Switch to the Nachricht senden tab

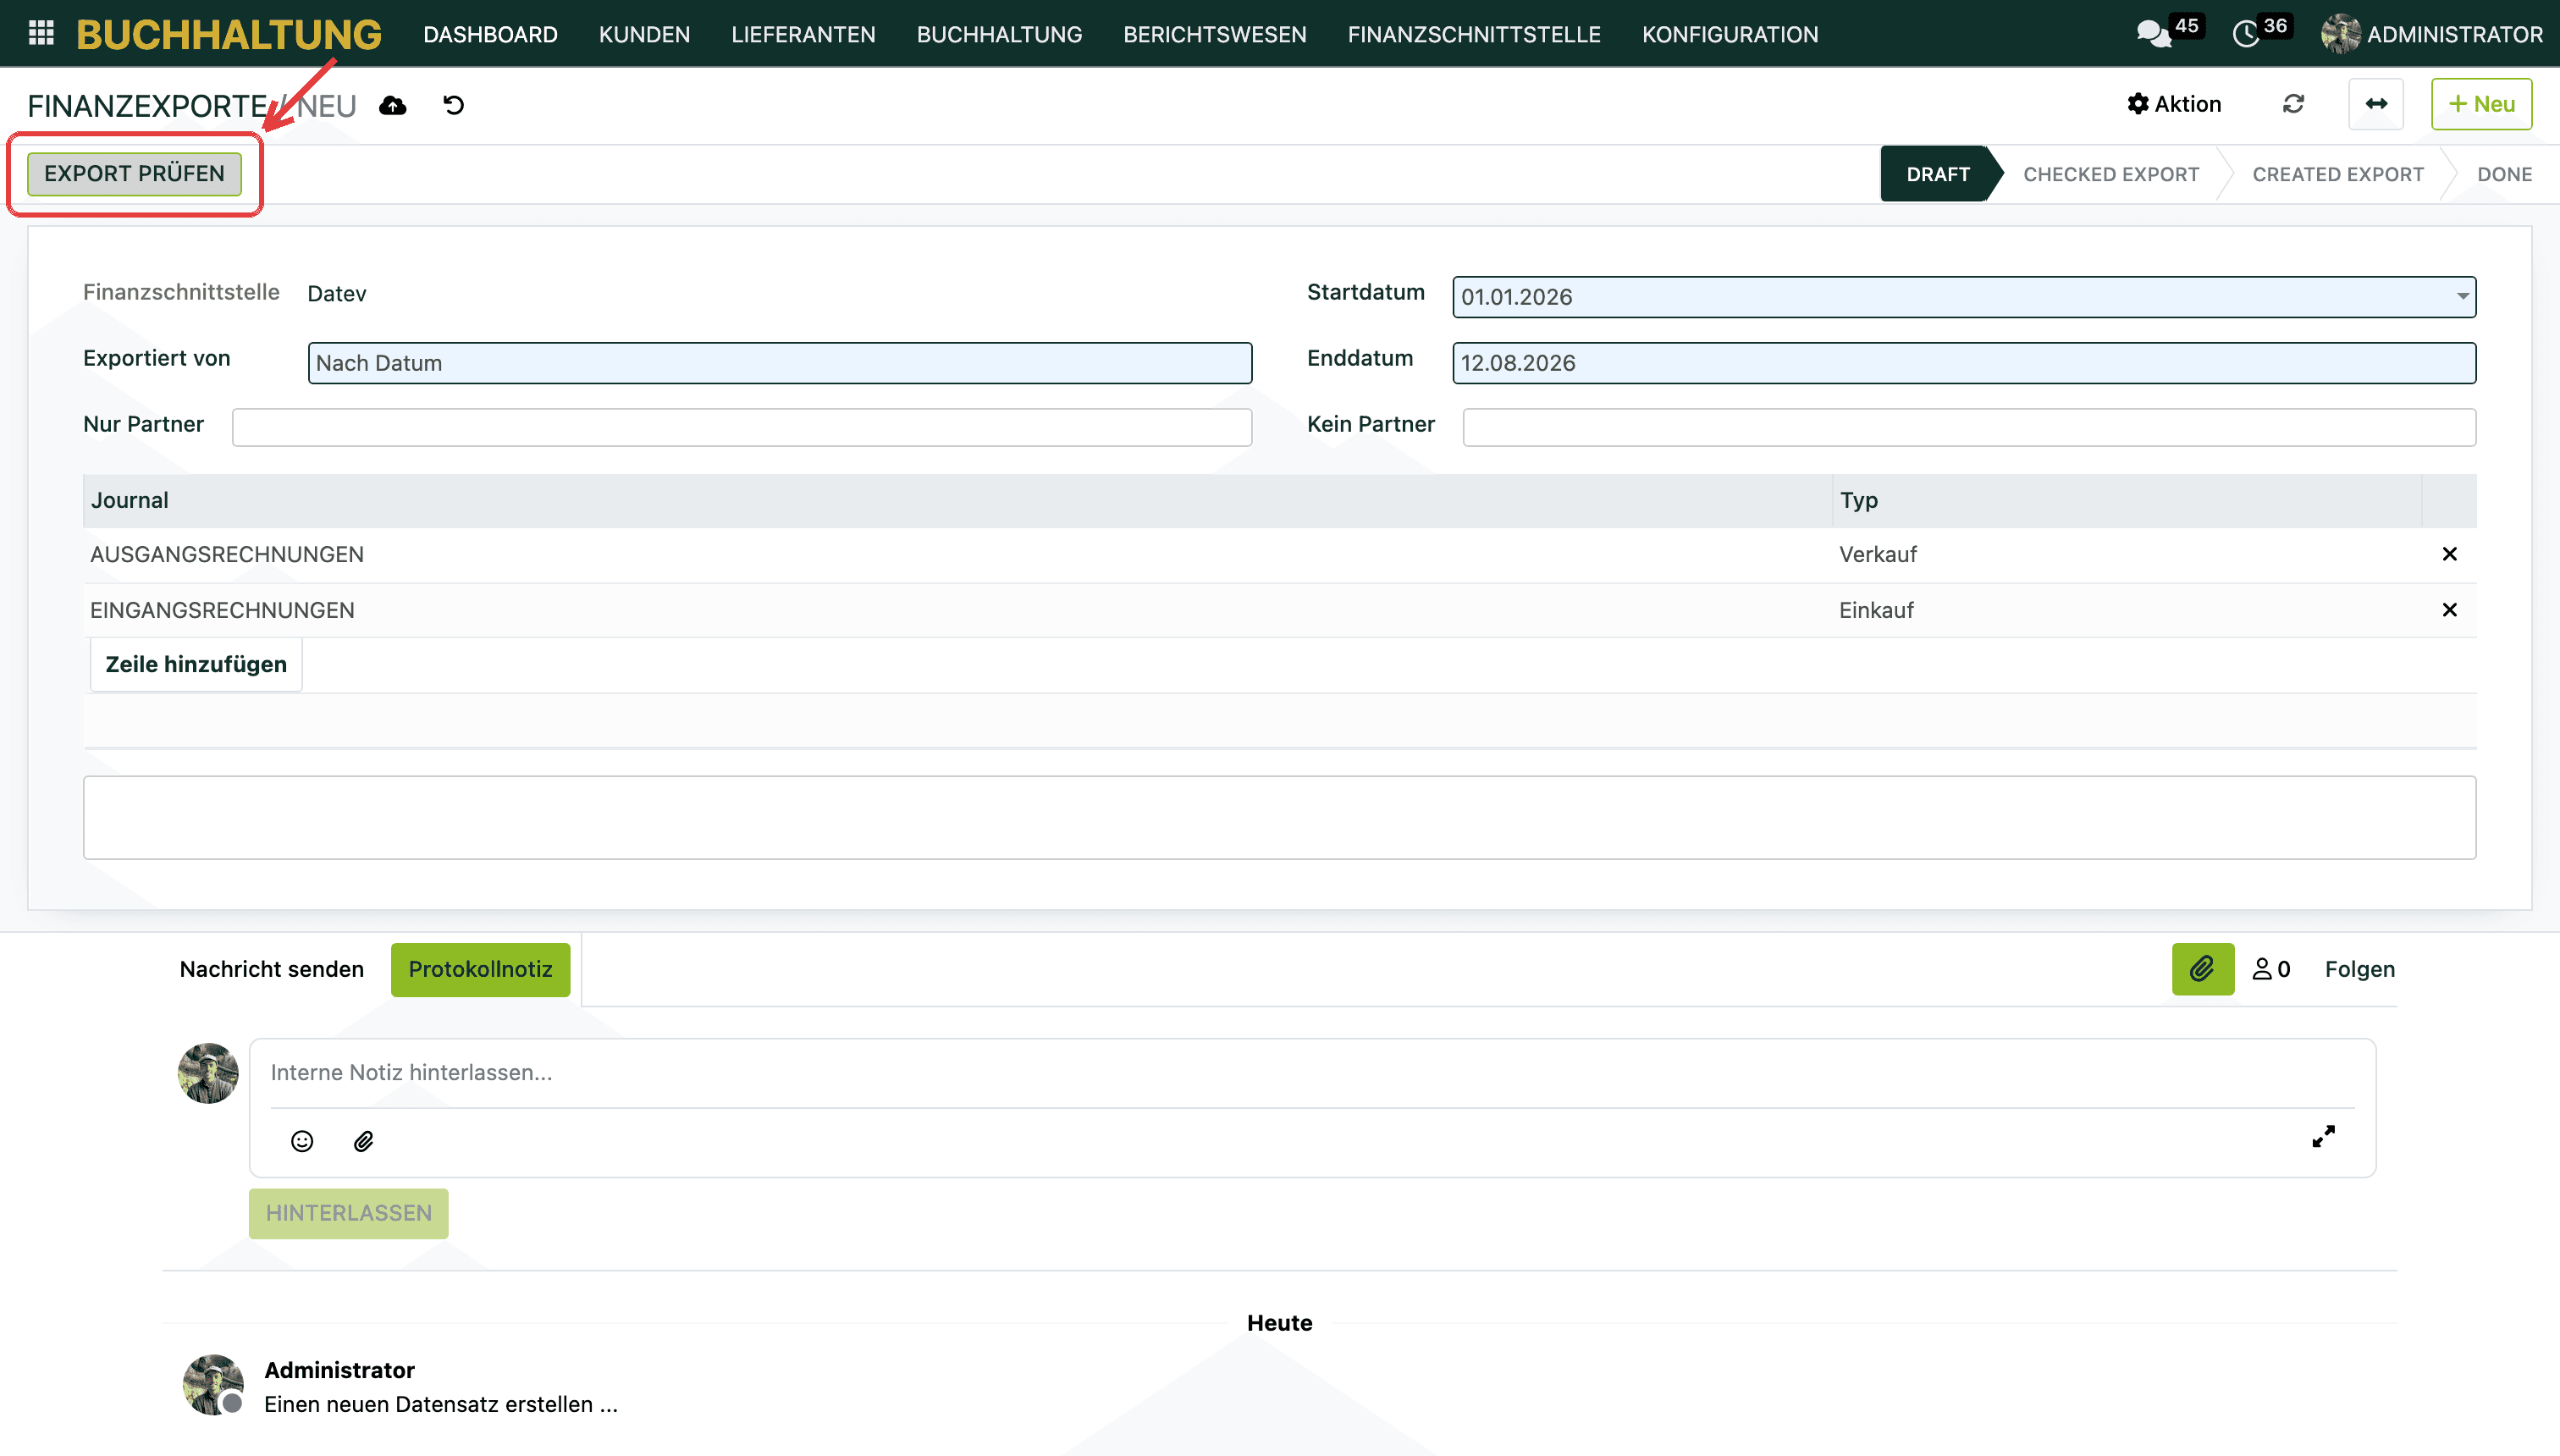click(x=272, y=969)
